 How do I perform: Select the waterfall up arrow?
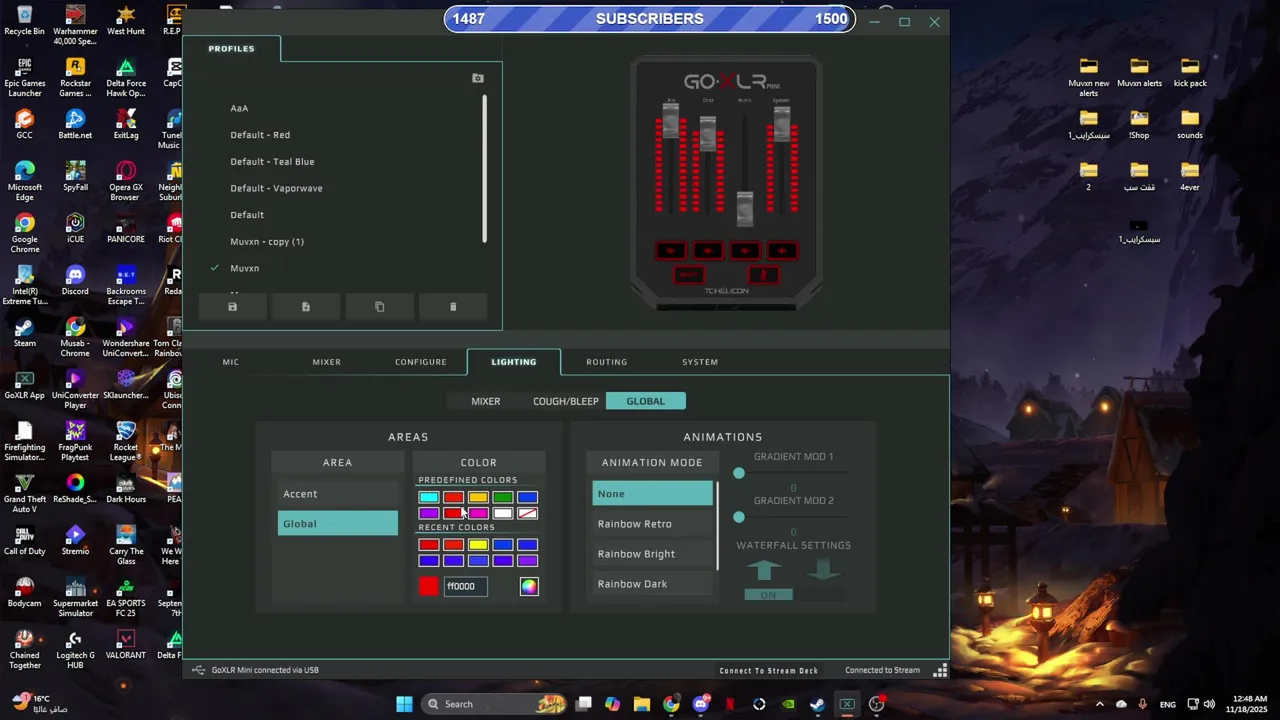[764, 570]
